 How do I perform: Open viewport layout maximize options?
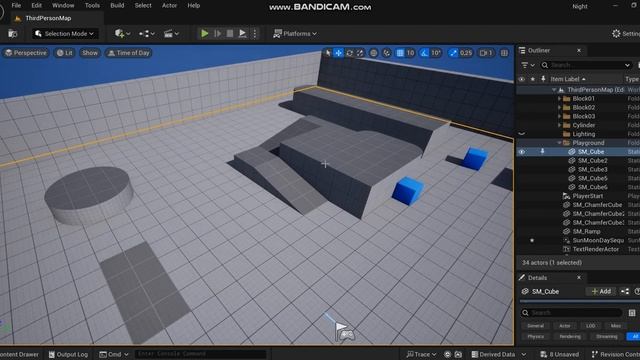(504, 53)
